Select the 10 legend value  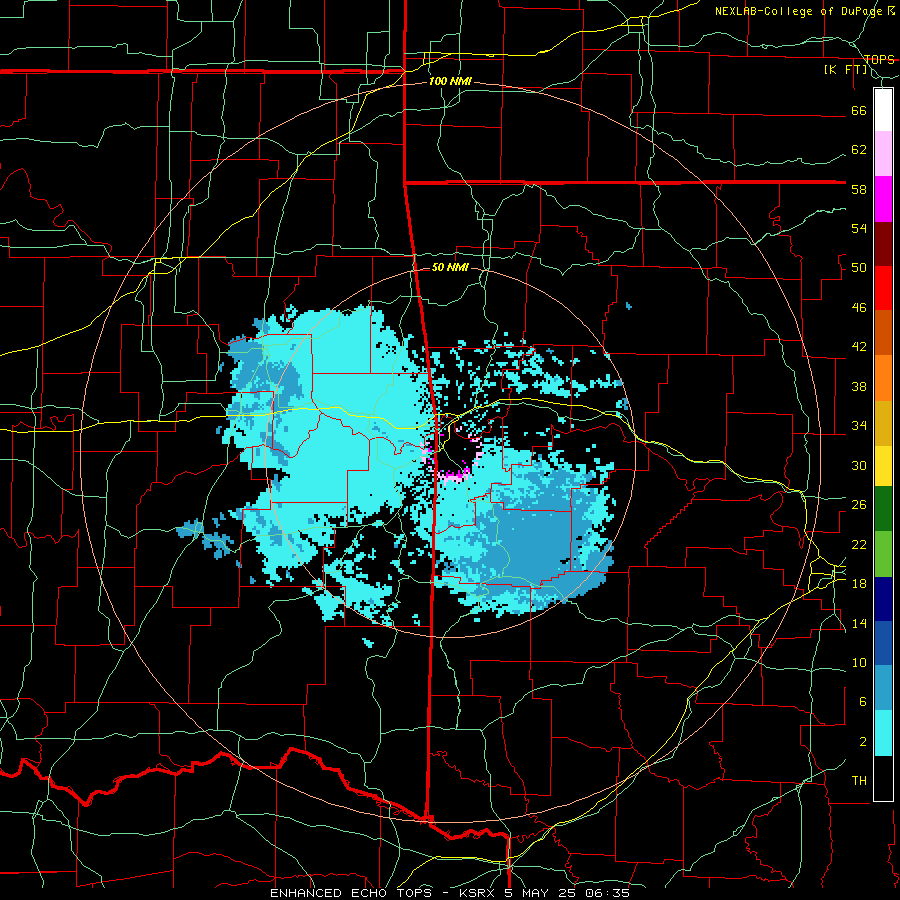[859, 662]
